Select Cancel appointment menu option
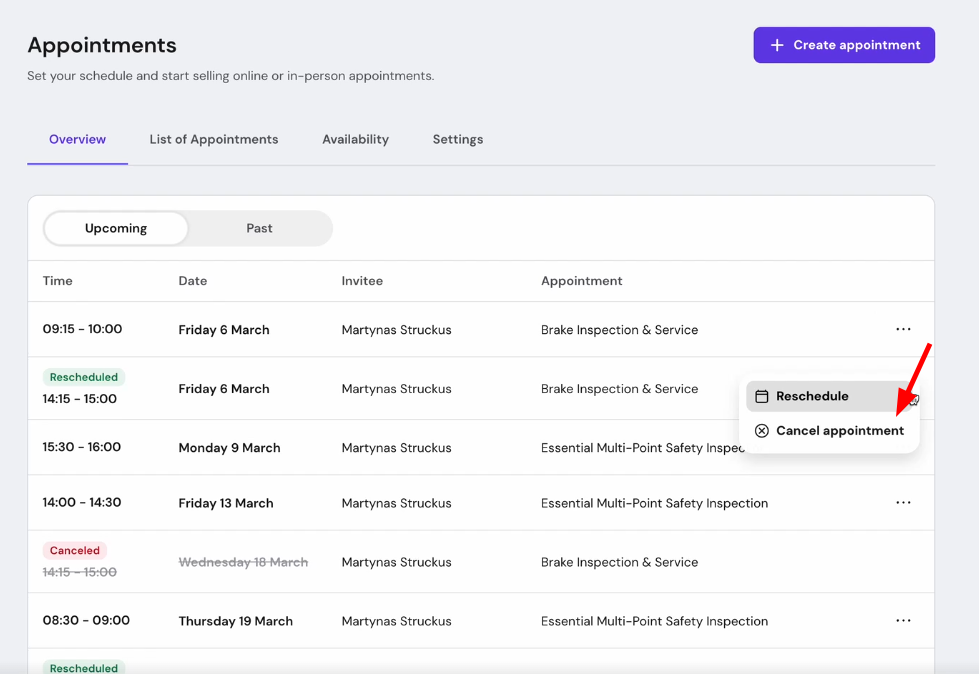 tap(839, 431)
